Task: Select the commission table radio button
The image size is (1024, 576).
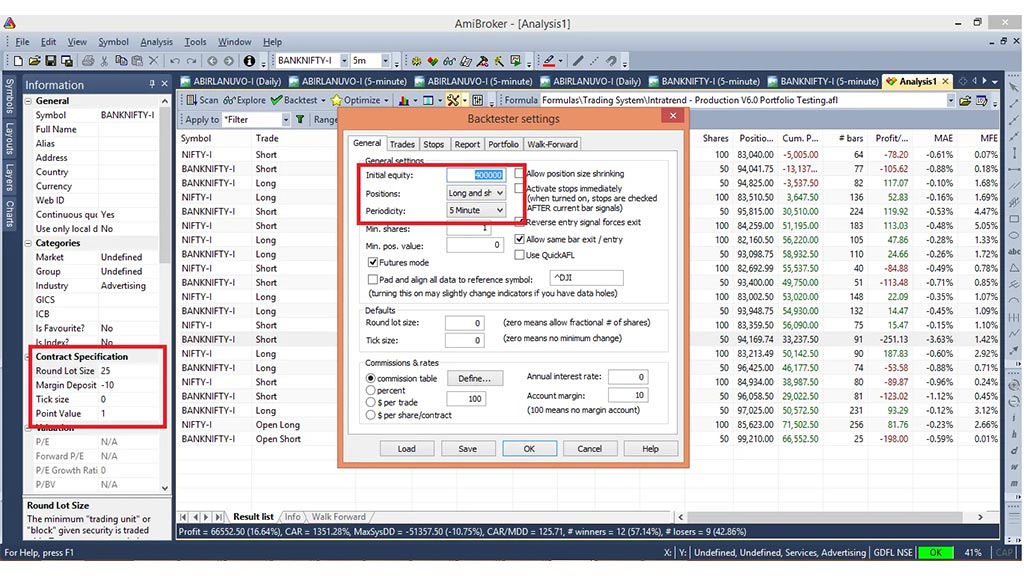Action: click(371, 378)
